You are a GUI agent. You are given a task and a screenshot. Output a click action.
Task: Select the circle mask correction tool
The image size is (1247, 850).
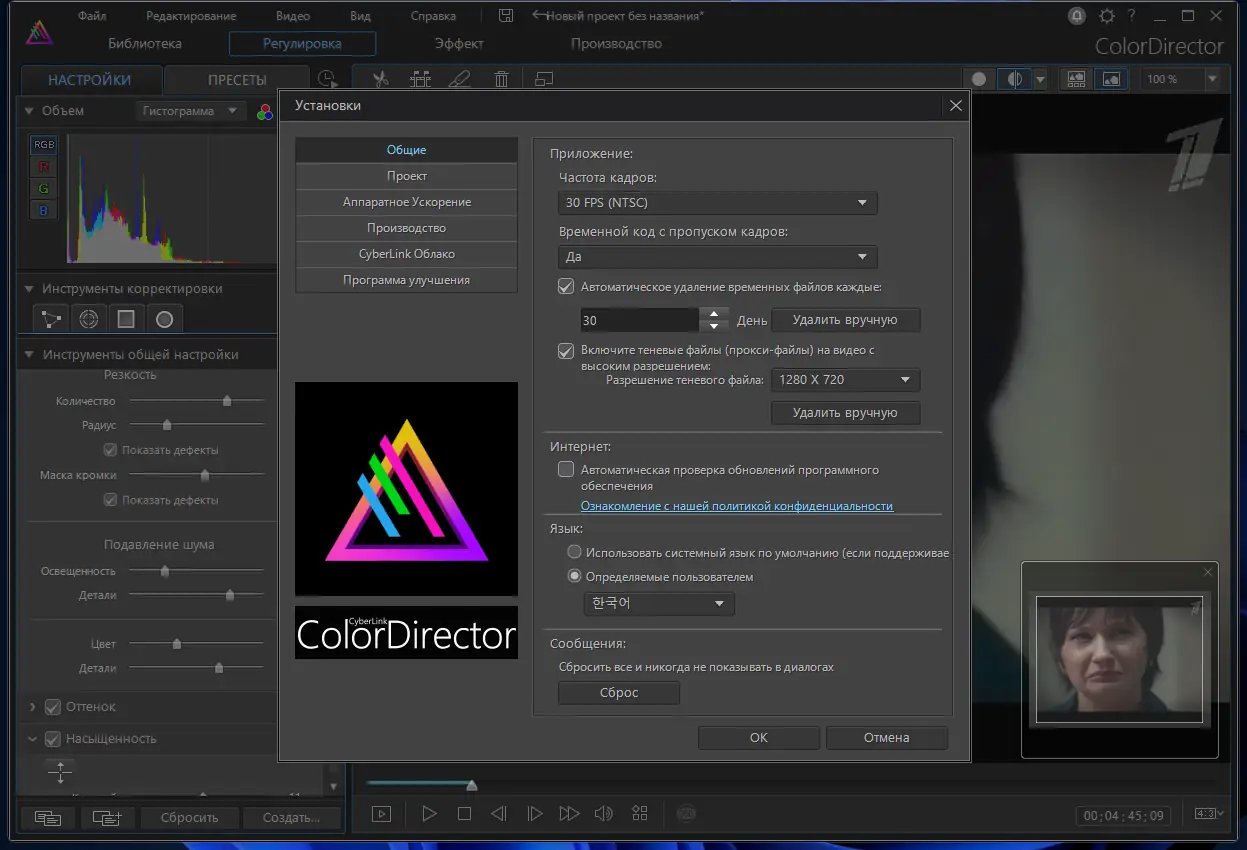coord(164,319)
